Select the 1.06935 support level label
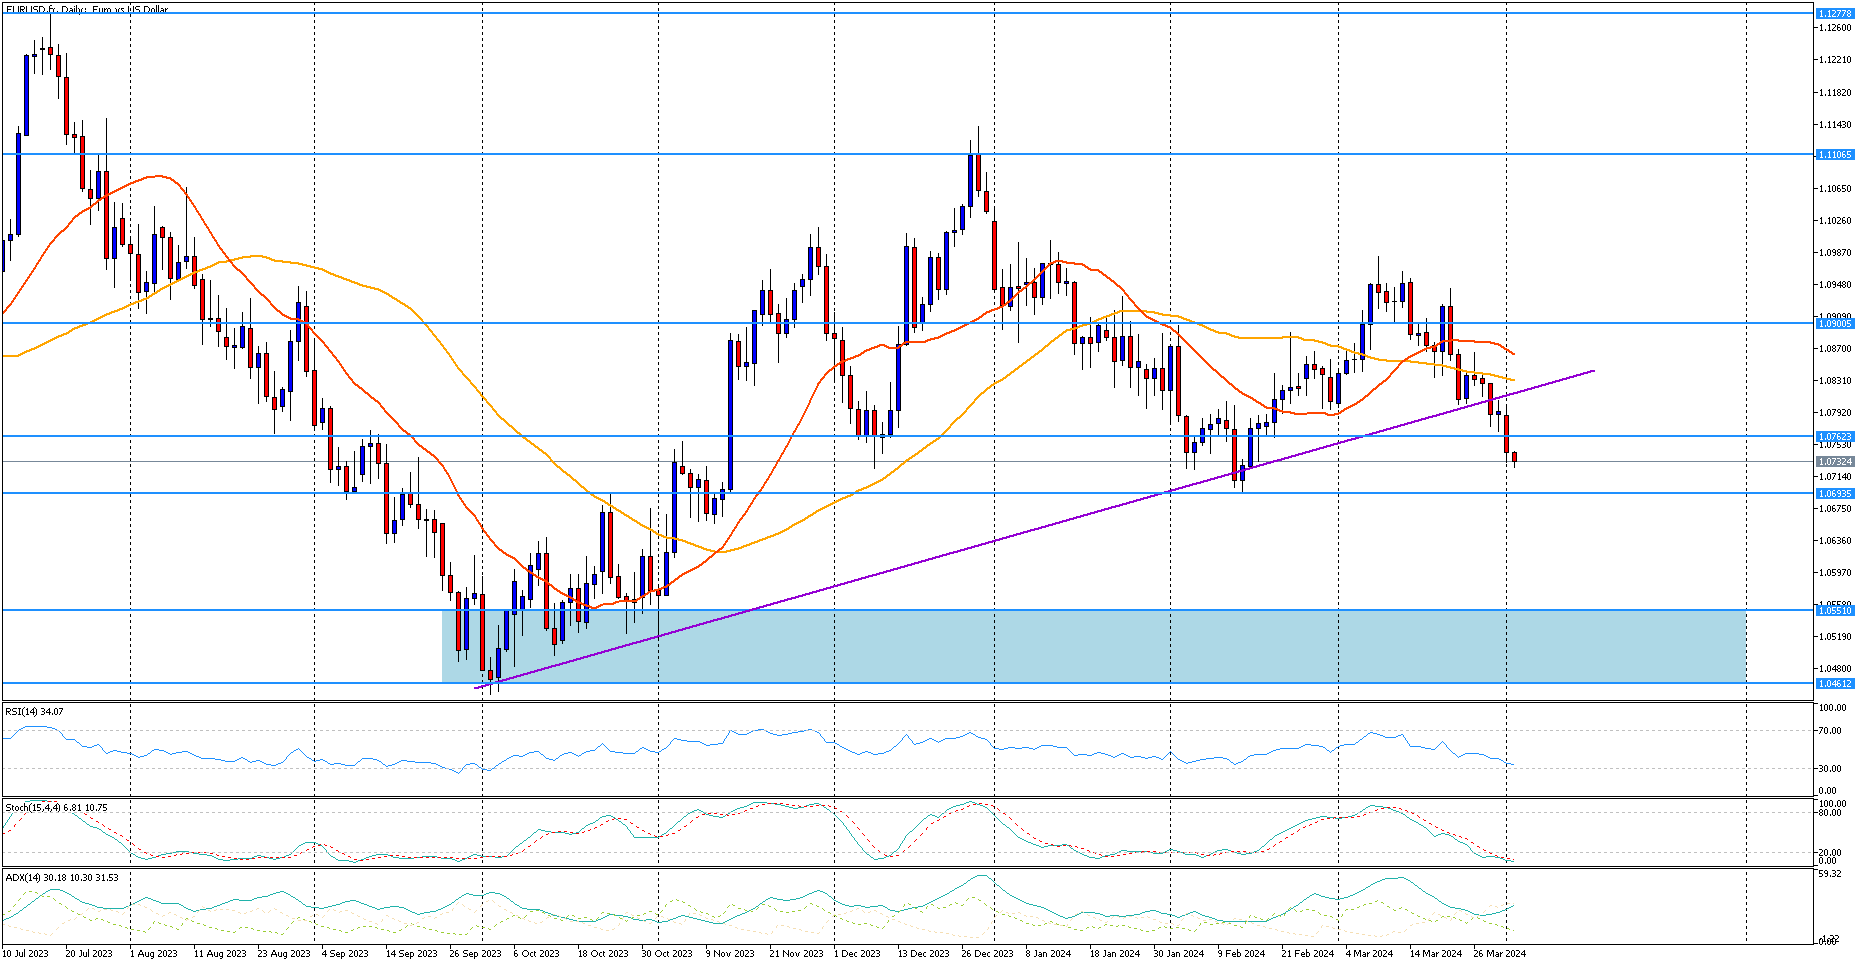1866x965 pixels. click(1834, 493)
